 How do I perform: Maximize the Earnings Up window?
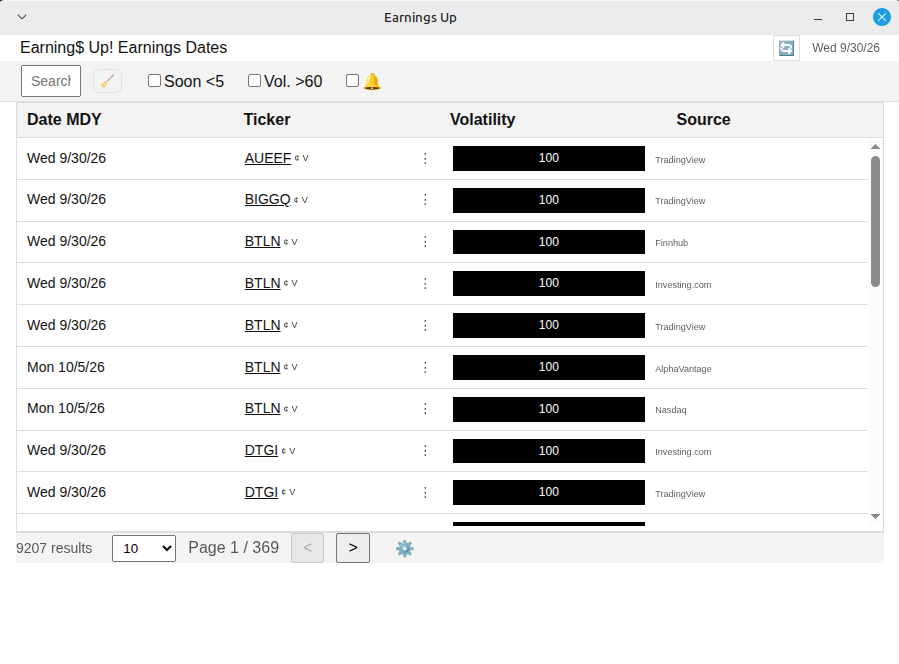[x=850, y=17]
